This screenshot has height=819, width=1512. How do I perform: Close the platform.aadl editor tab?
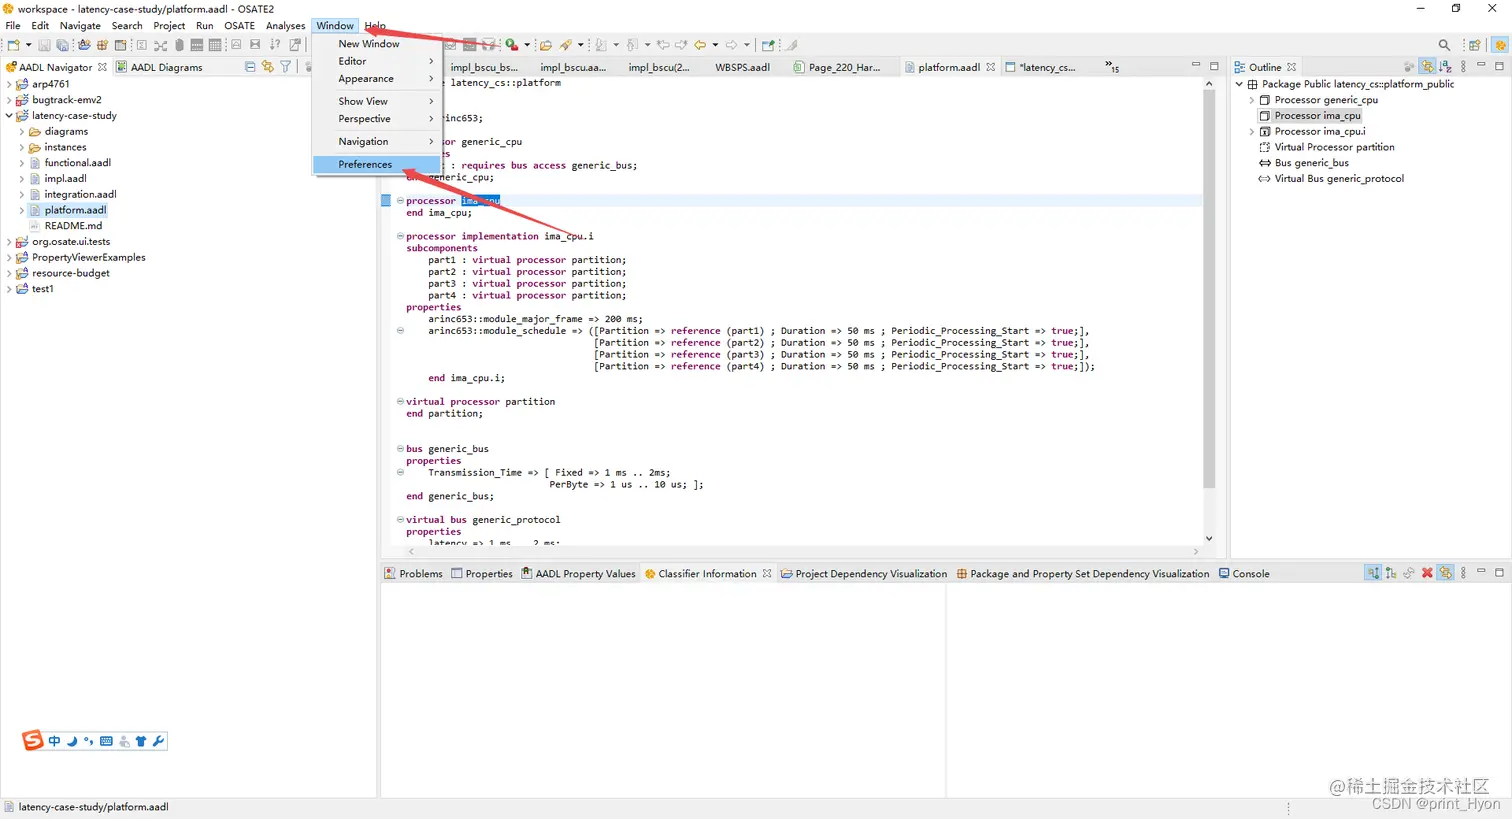pos(991,67)
